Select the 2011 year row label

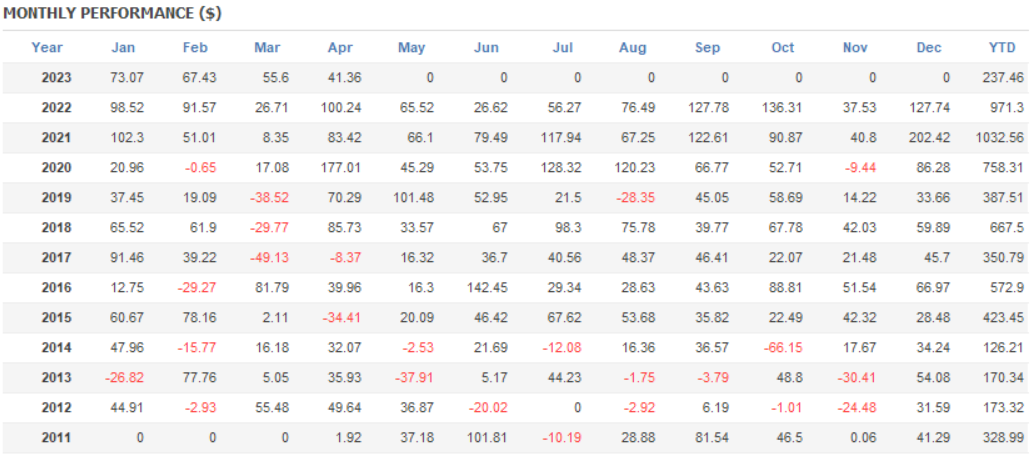click(58, 437)
